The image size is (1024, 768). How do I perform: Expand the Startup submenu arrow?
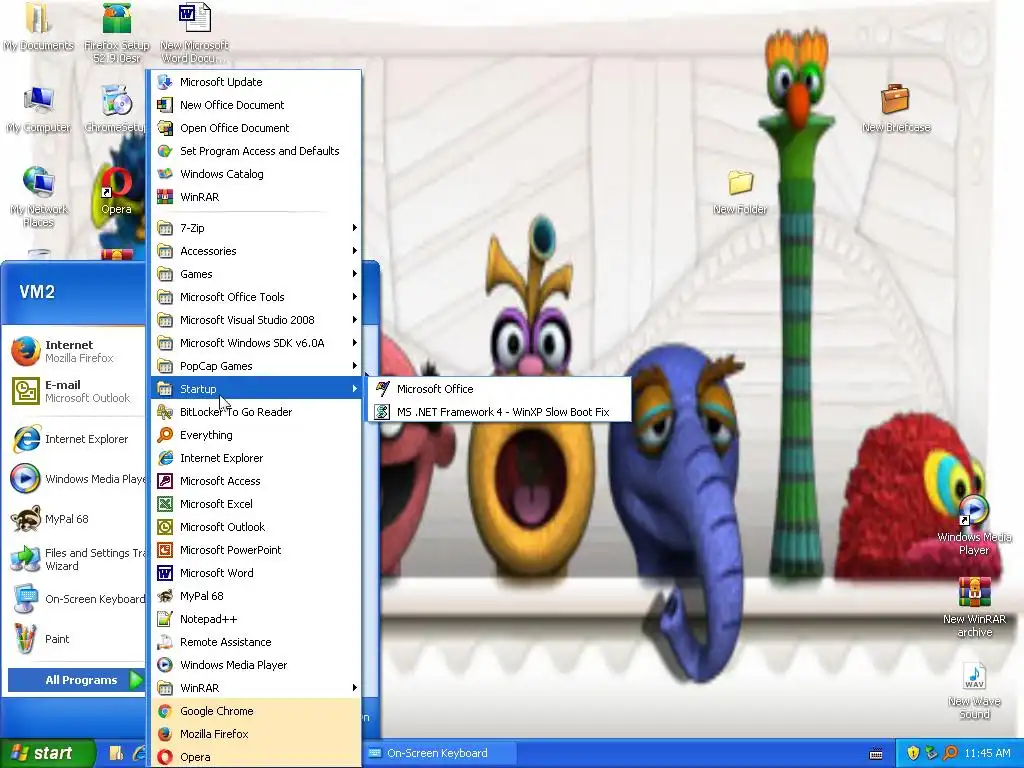(355, 389)
